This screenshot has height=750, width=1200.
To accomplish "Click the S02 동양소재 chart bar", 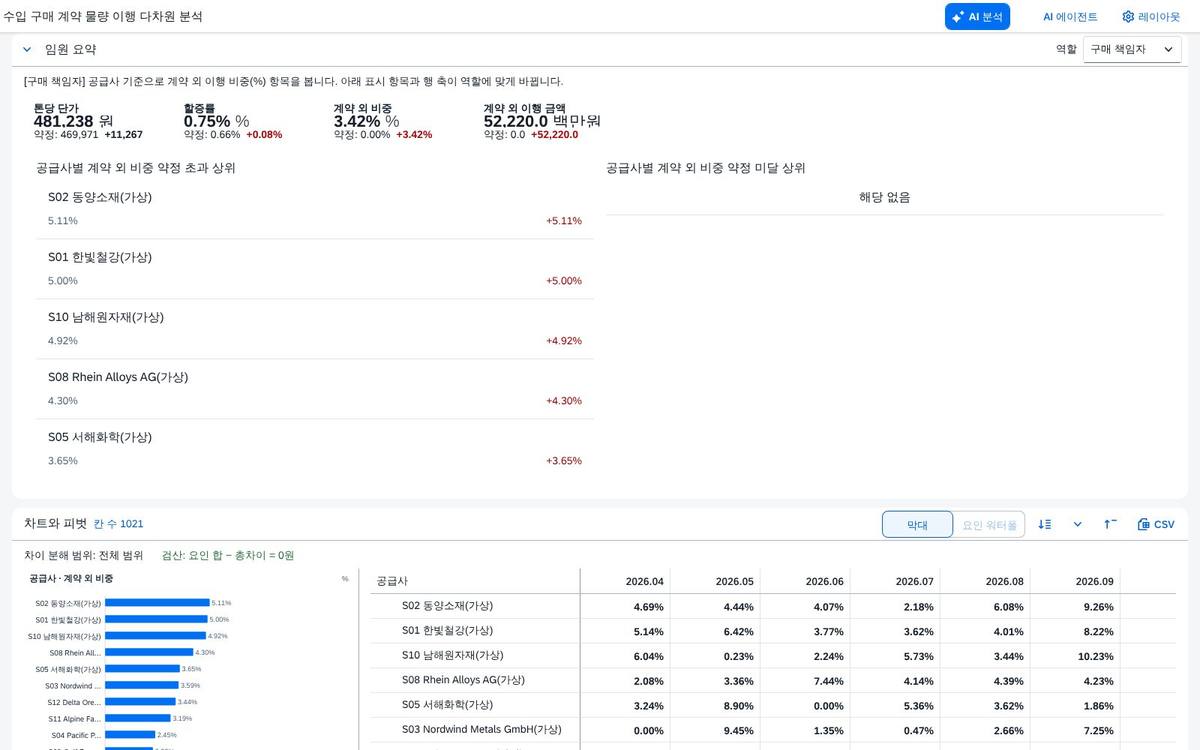I will 157,603.
